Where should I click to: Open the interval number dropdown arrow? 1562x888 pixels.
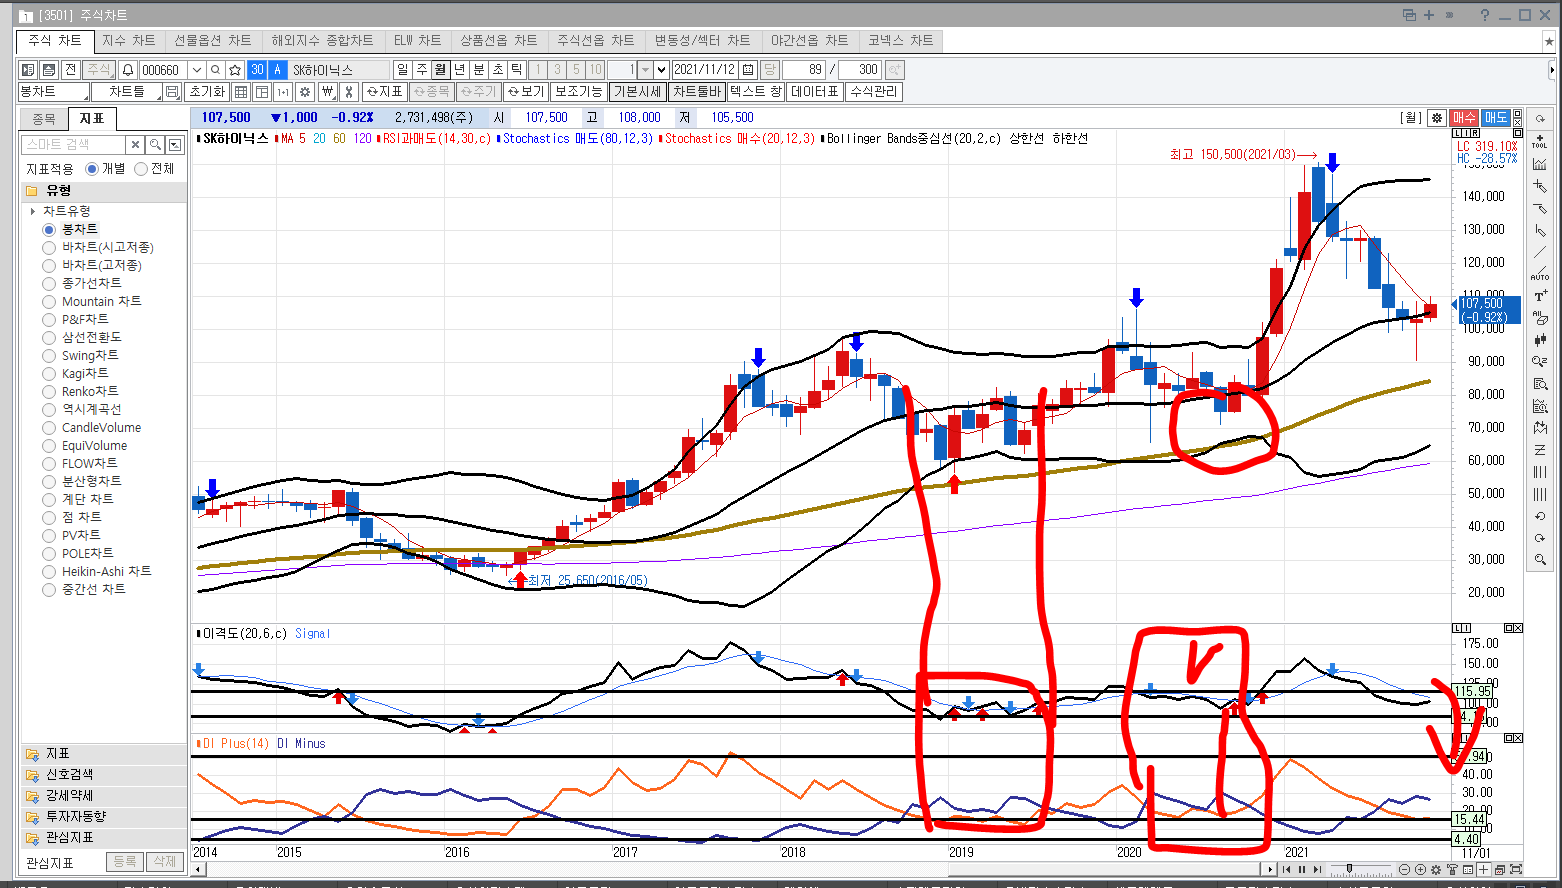661,70
